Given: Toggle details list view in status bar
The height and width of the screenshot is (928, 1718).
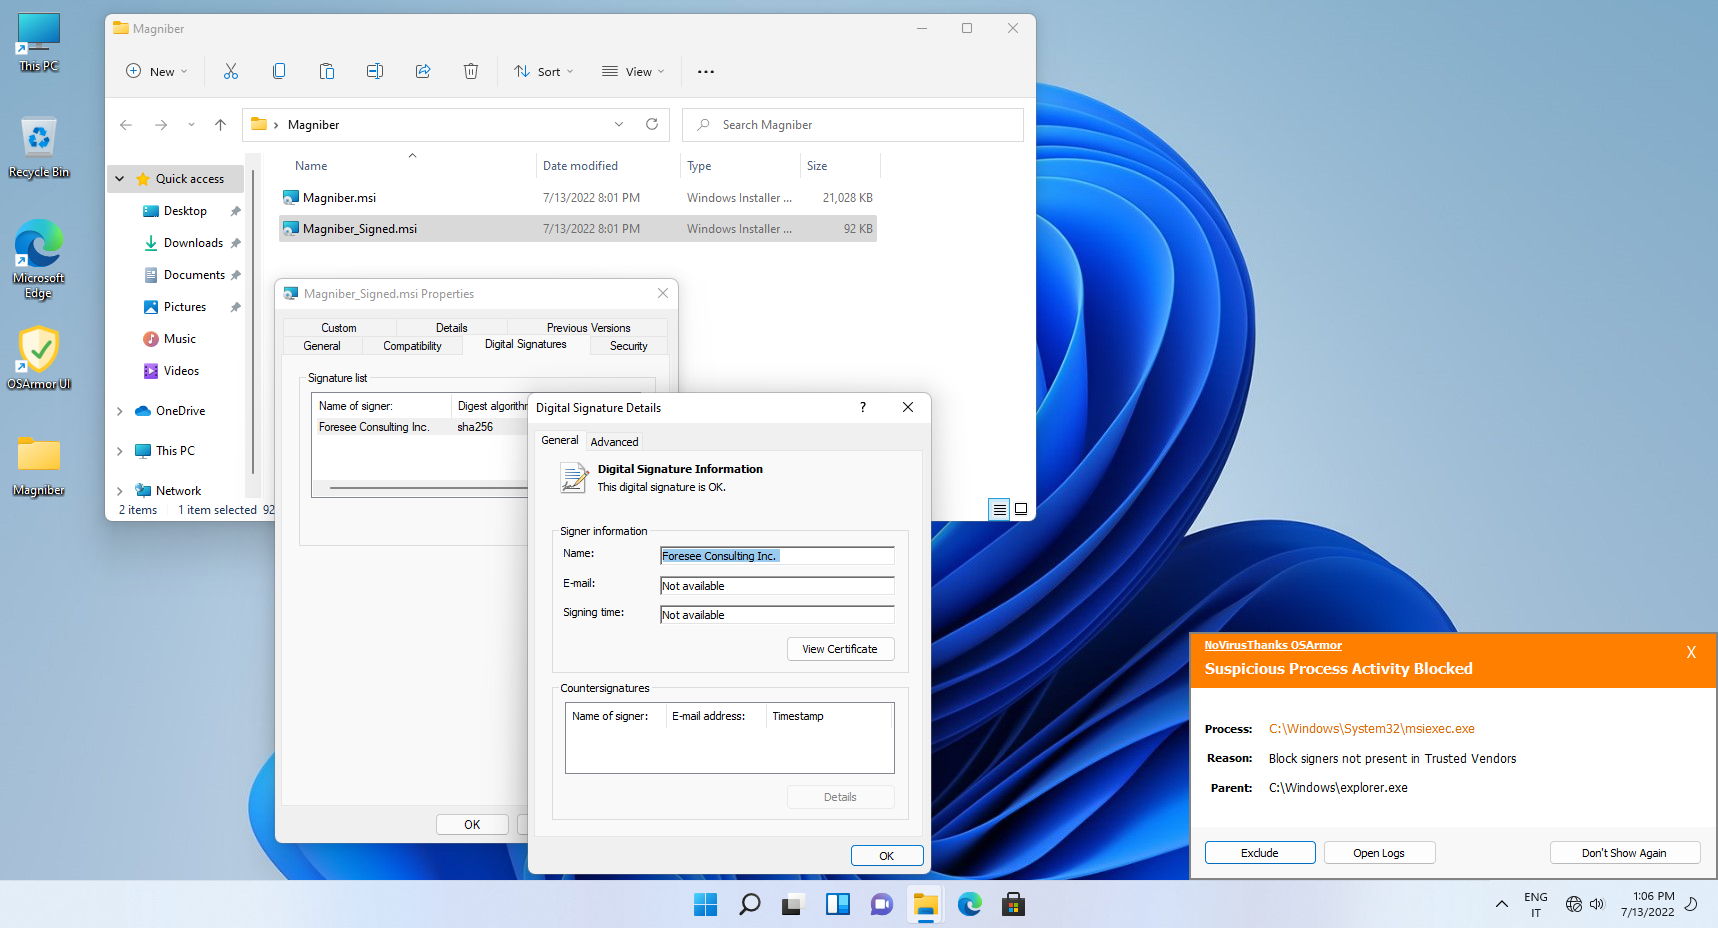Looking at the screenshot, I should tap(999, 509).
